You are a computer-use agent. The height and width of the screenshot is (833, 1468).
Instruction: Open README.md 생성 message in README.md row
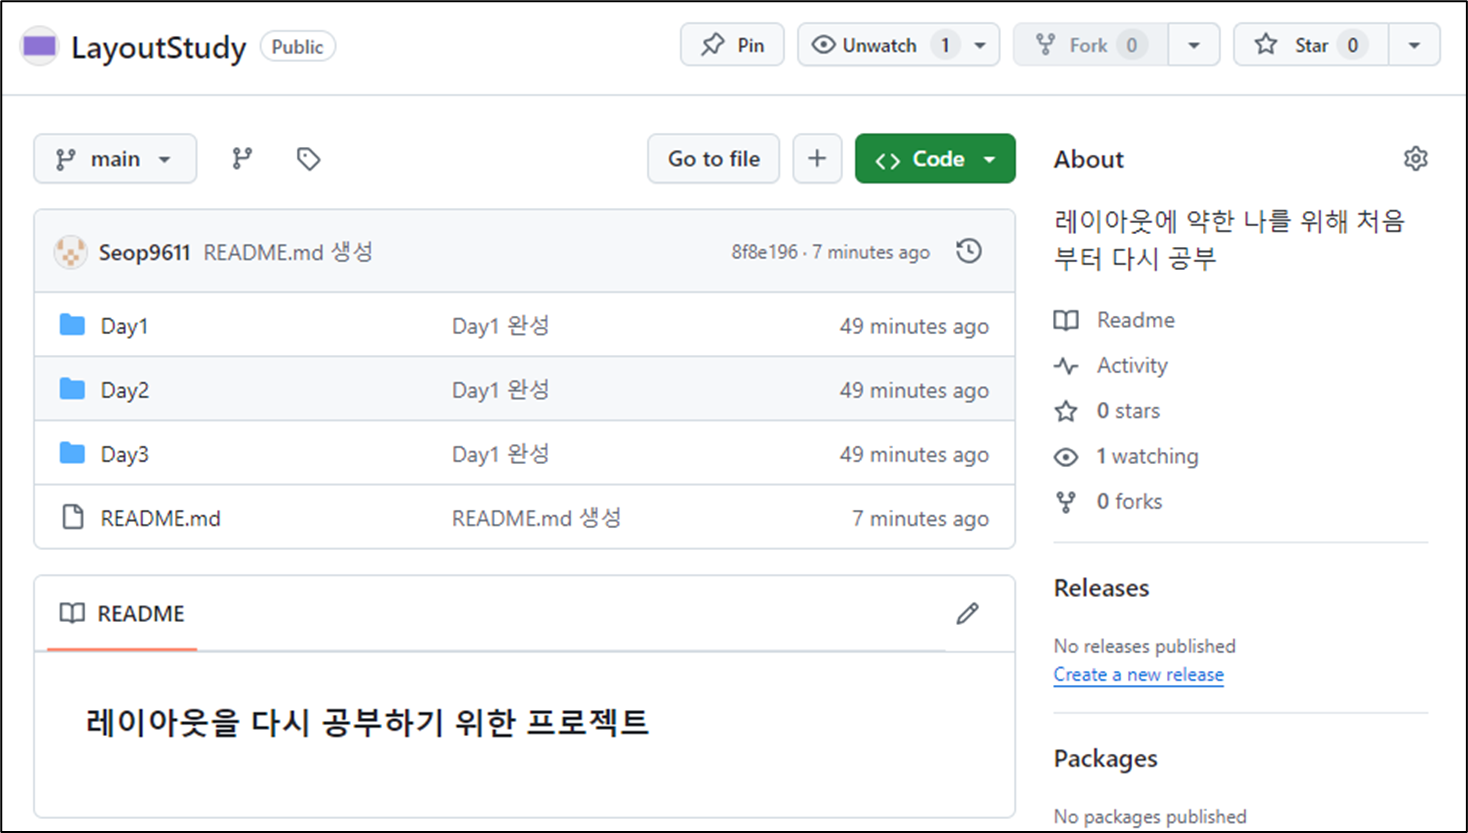tap(536, 518)
